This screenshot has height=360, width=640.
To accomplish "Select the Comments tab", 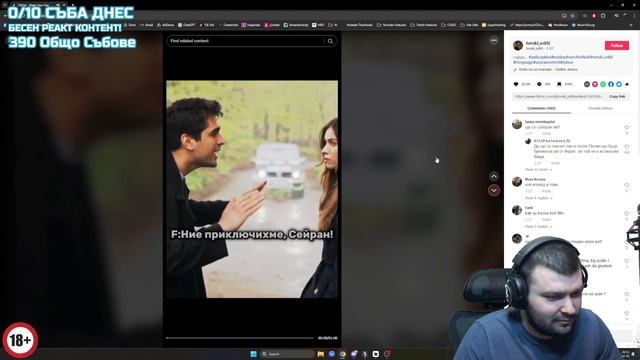I will pyautogui.click(x=541, y=109).
